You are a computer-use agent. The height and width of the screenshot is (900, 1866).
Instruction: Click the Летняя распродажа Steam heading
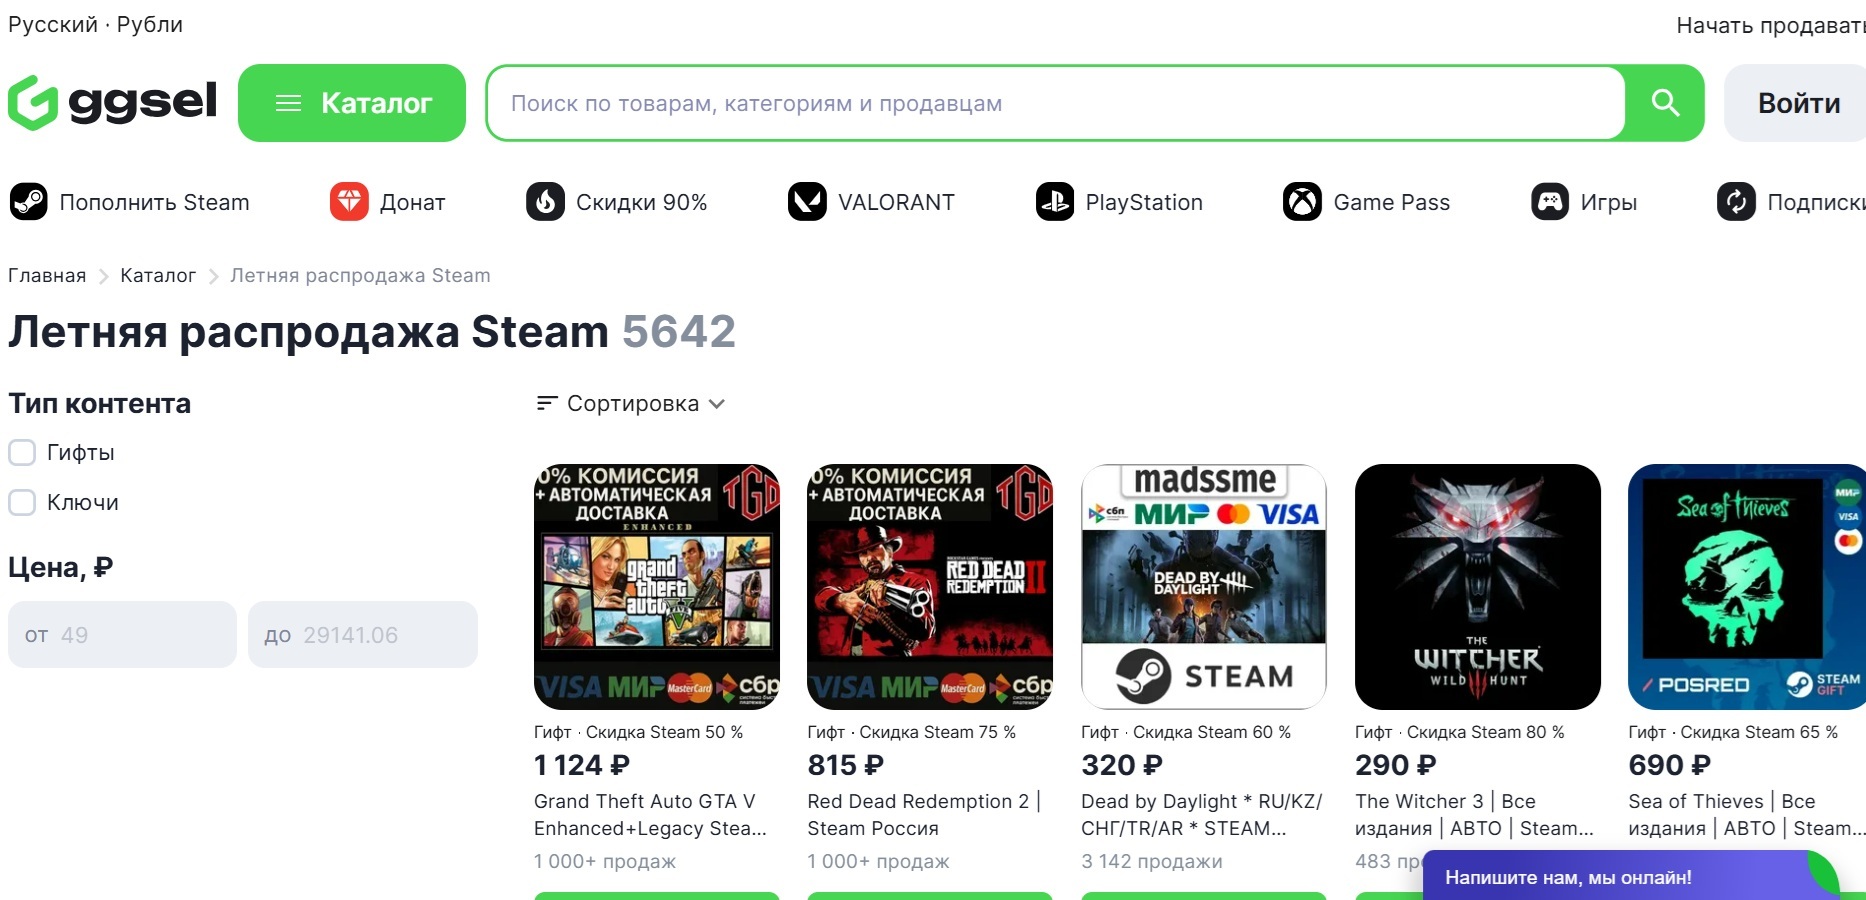pos(308,331)
